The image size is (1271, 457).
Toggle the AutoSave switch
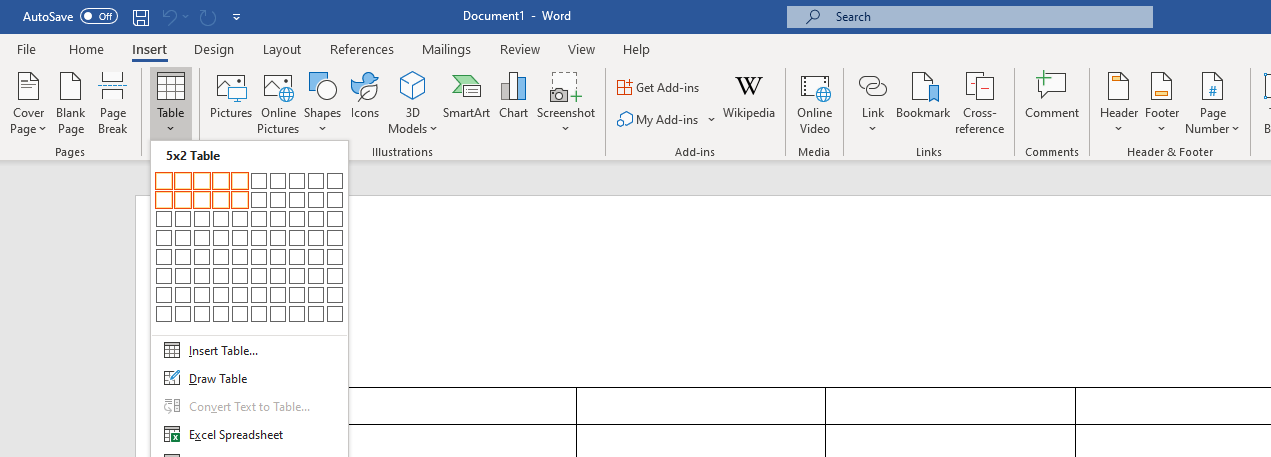coord(99,17)
